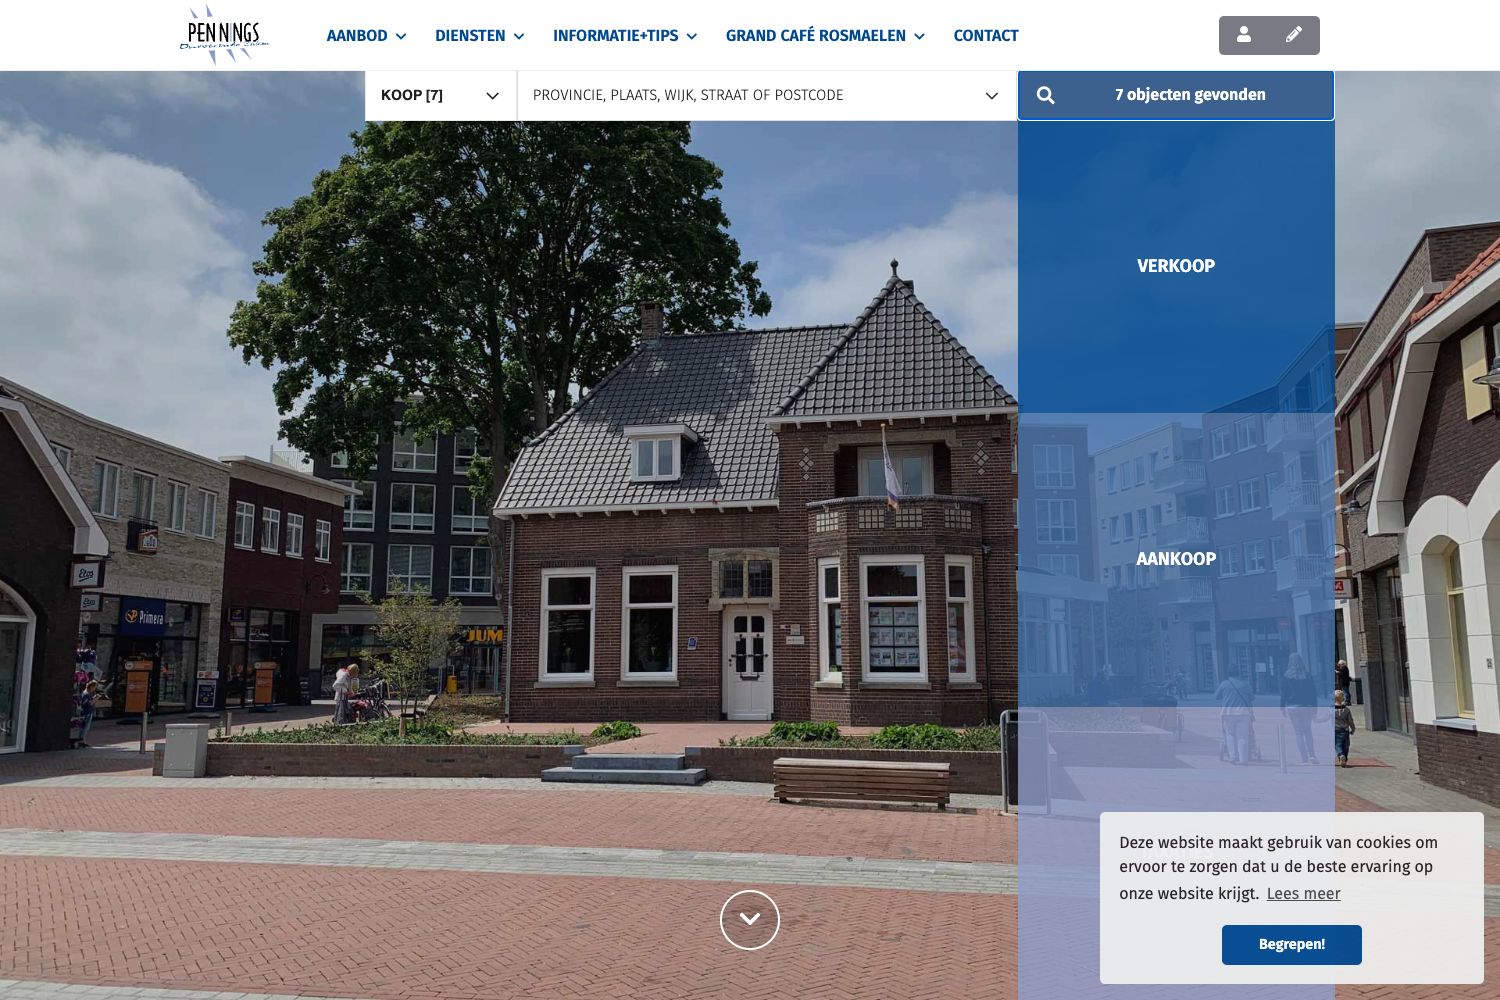This screenshot has width=1500, height=1000.
Task: Click the pencil edit icon
Action: point(1294,35)
